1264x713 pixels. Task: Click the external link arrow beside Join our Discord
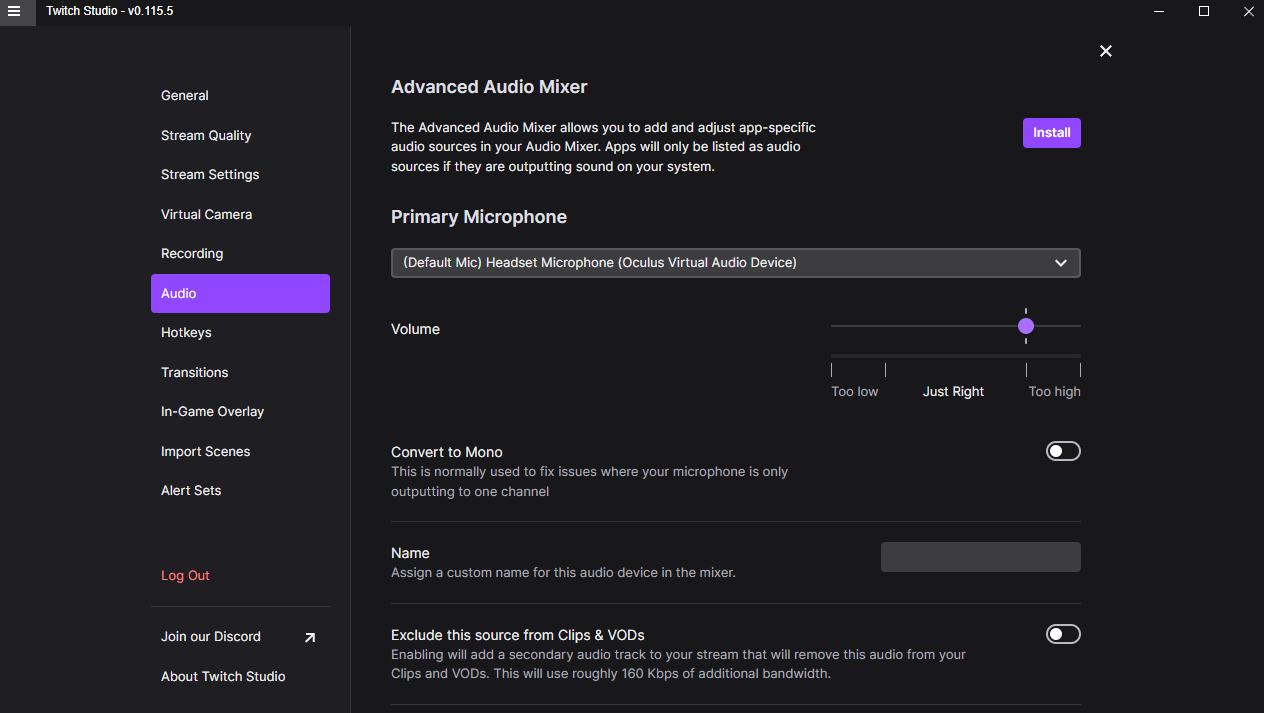pos(309,636)
